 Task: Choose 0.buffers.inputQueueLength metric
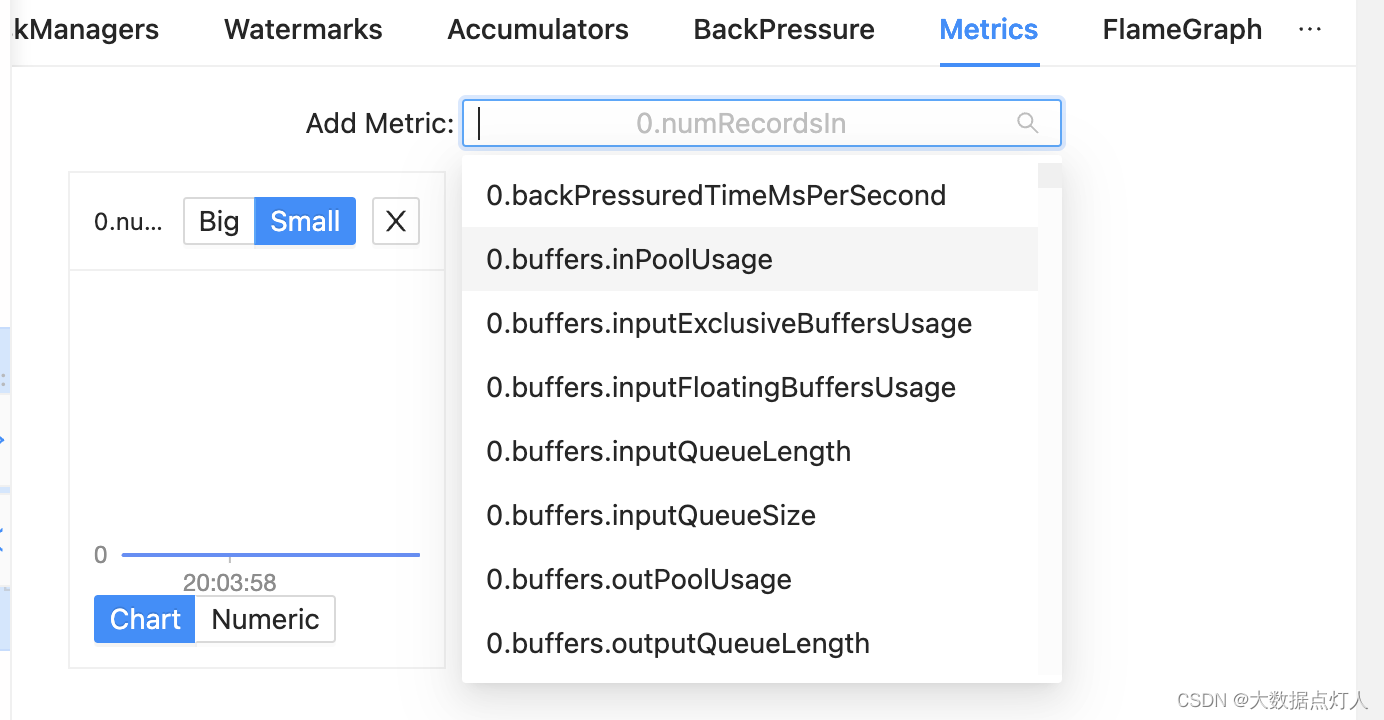click(669, 451)
